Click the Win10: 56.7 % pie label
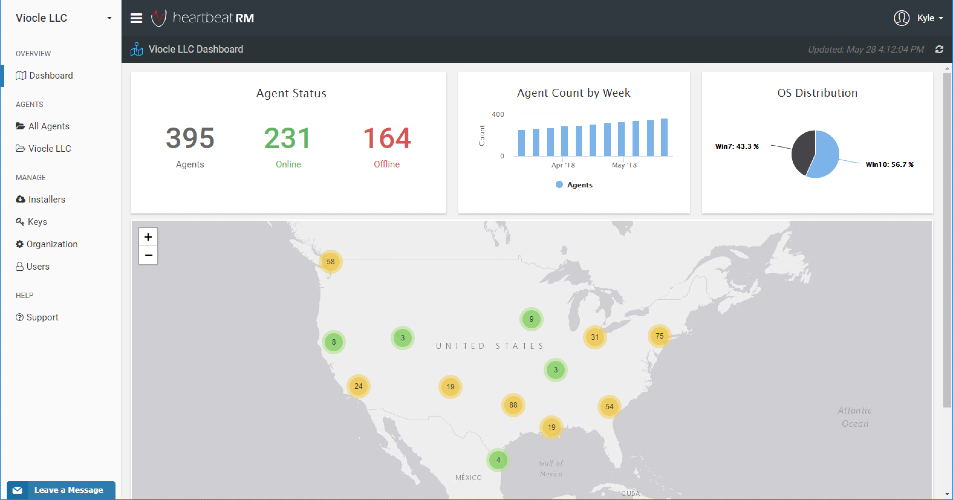 click(x=889, y=165)
